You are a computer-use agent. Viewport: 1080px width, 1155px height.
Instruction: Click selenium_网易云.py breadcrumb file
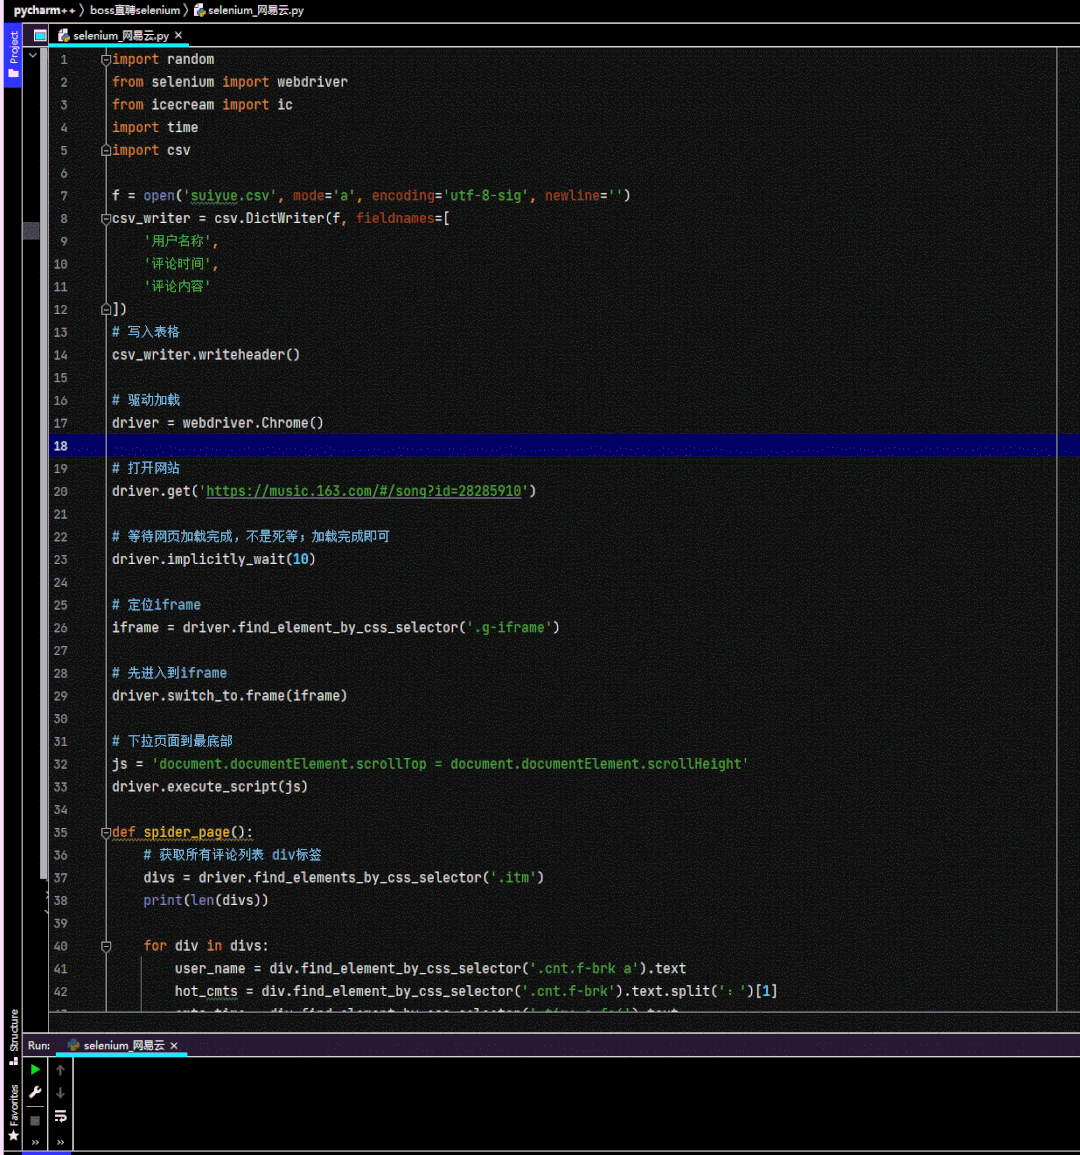[249, 10]
